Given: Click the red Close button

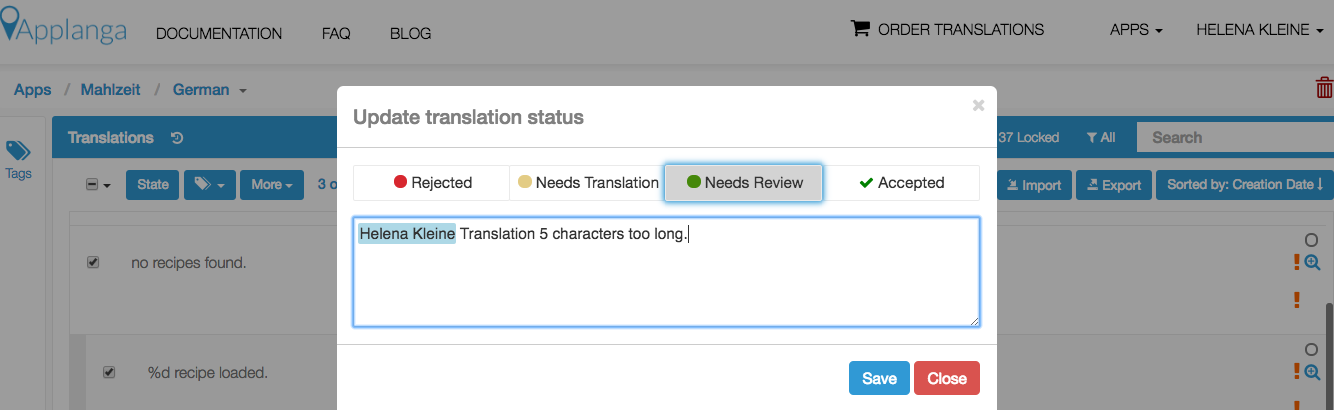Looking at the screenshot, I should point(947,378).
